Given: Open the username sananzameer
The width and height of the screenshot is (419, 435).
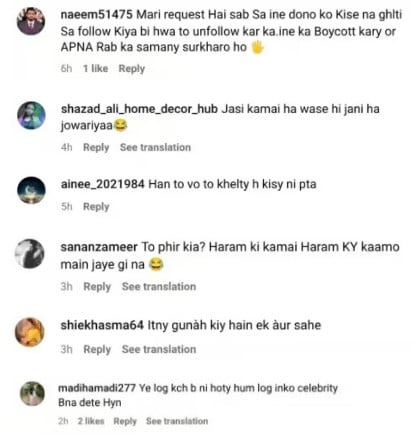Looking at the screenshot, I should 99,247.
